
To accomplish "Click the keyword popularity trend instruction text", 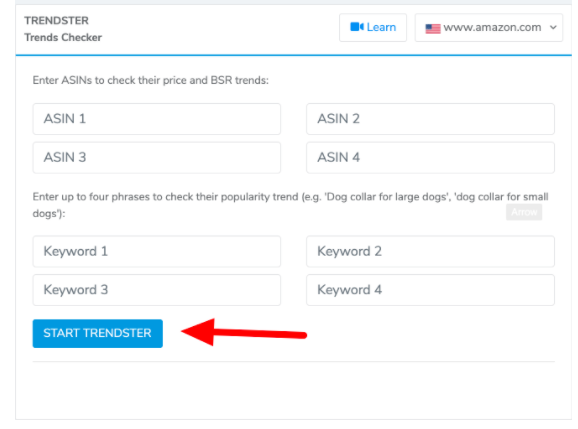I will click(x=290, y=205).
